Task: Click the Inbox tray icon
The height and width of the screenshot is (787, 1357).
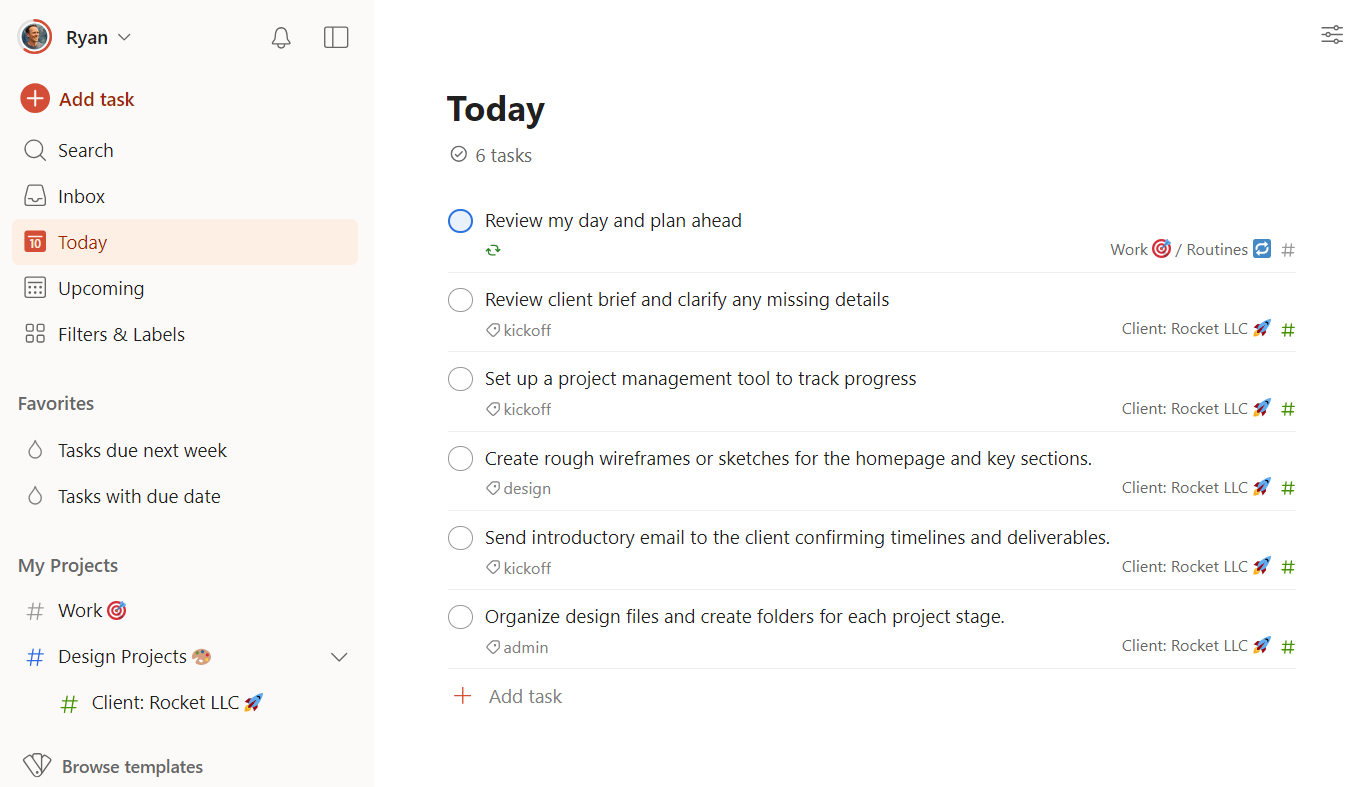Action: pos(35,197)
